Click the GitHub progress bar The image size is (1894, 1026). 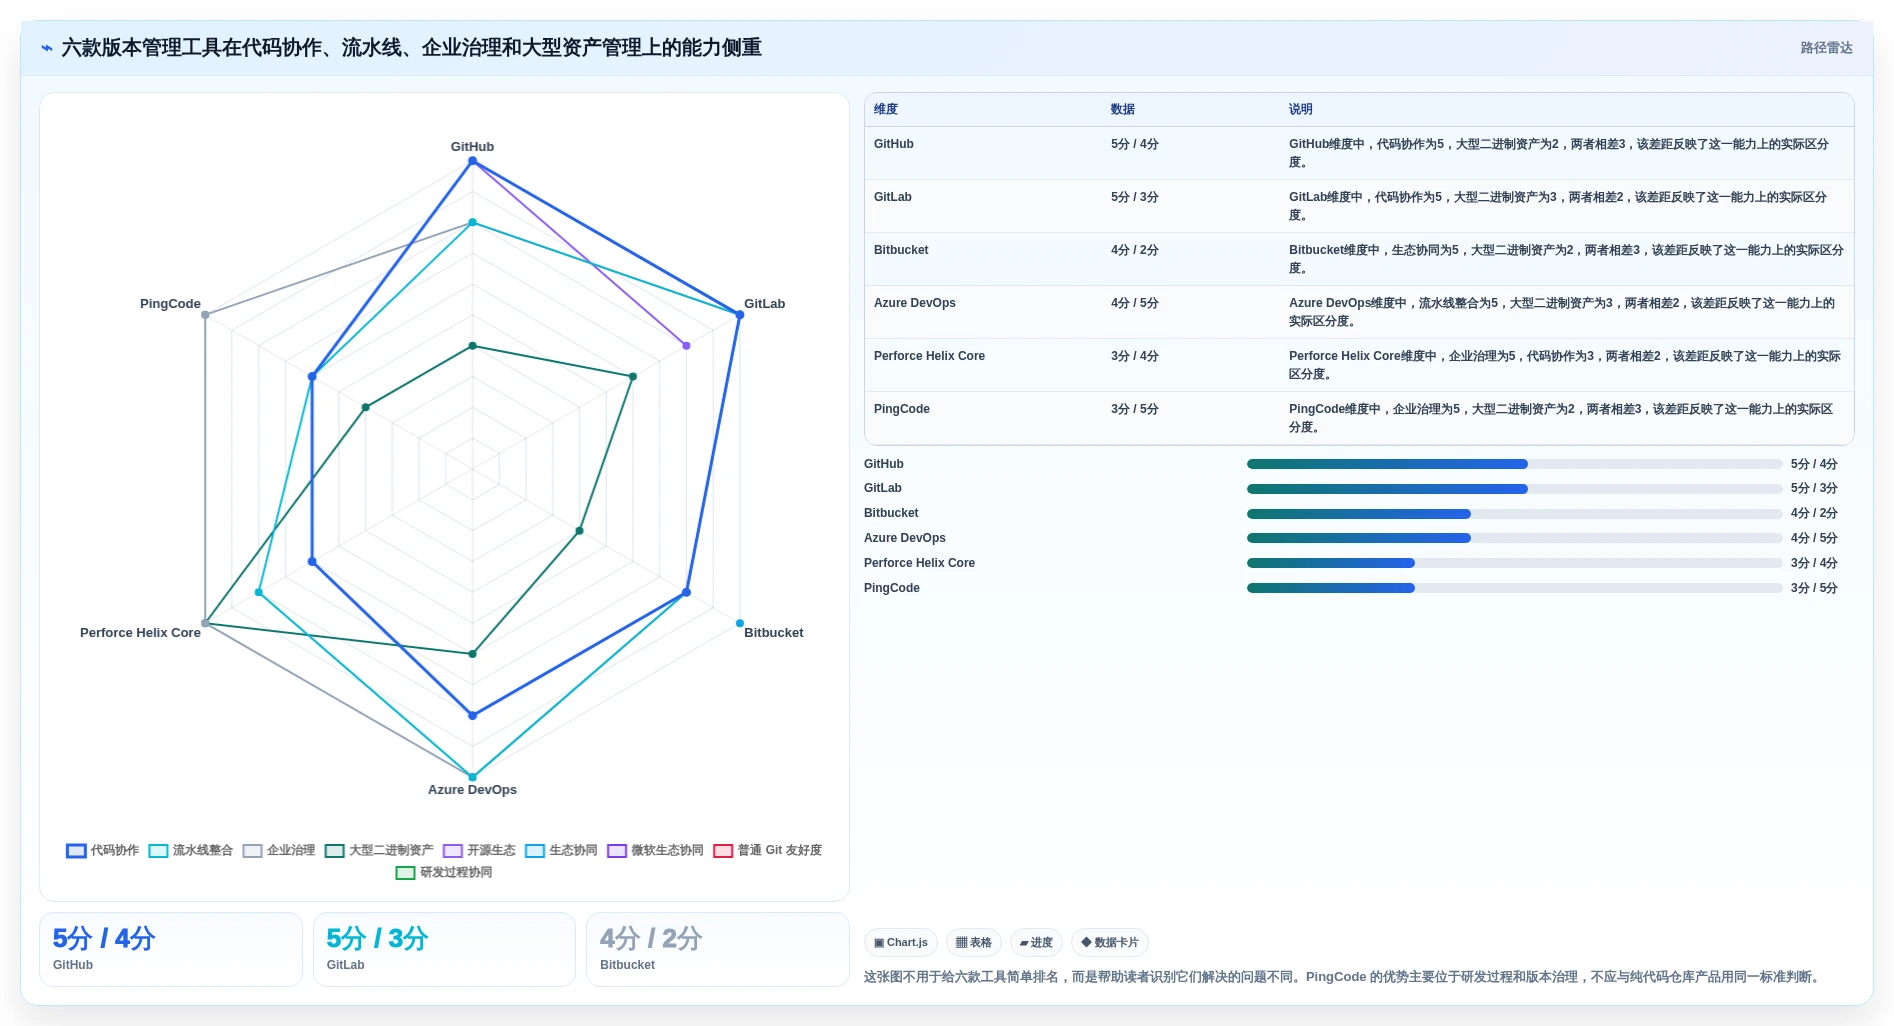click(1514, 464)
